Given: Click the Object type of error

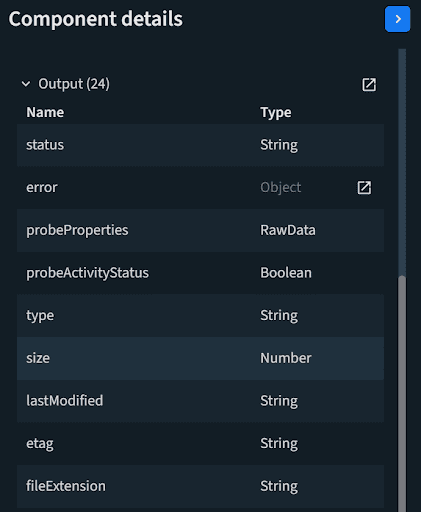Looking at the screenshot, I should pos(281,187).
